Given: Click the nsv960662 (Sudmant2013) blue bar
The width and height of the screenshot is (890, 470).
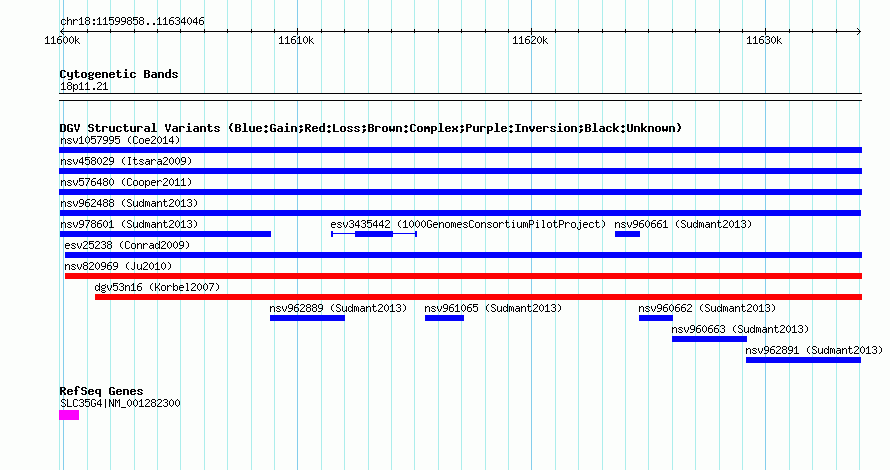Looking at the screenshot, I should point(656,318).
